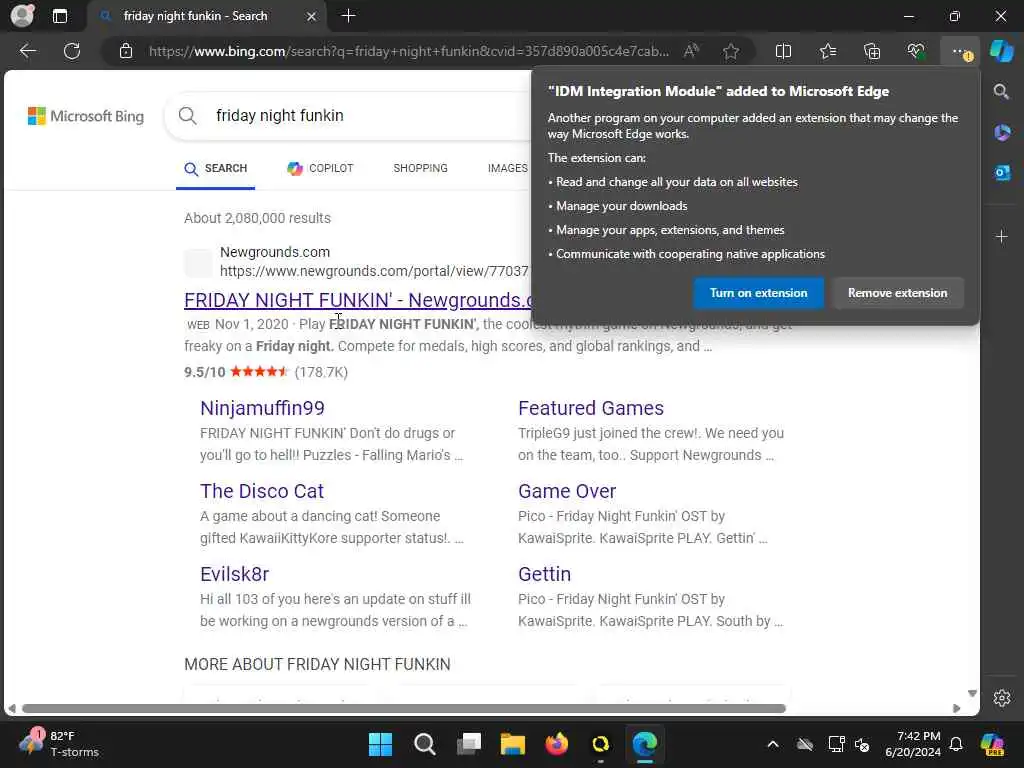Open the Gettin sublink
Screen dimensions: 1024x768
click(544, 574)
